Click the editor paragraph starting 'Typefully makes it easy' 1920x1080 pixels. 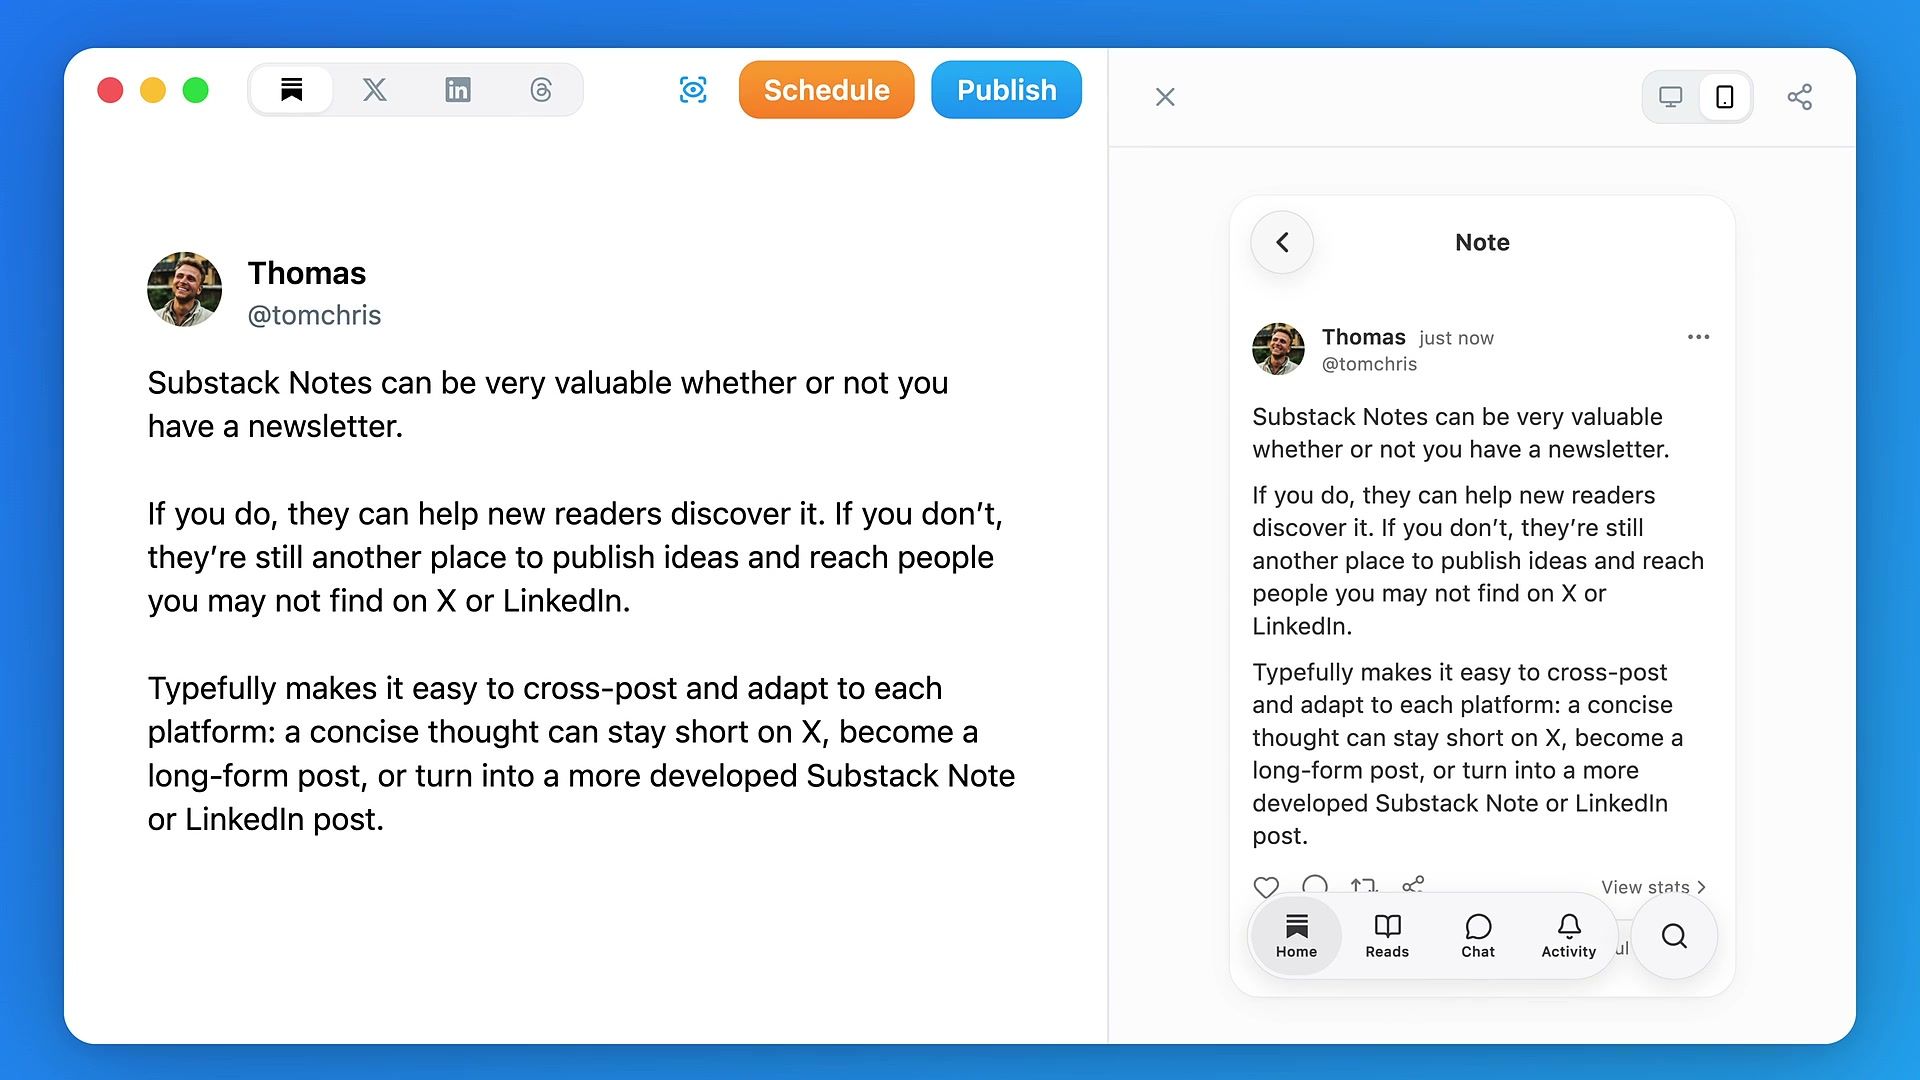(581, 753)
